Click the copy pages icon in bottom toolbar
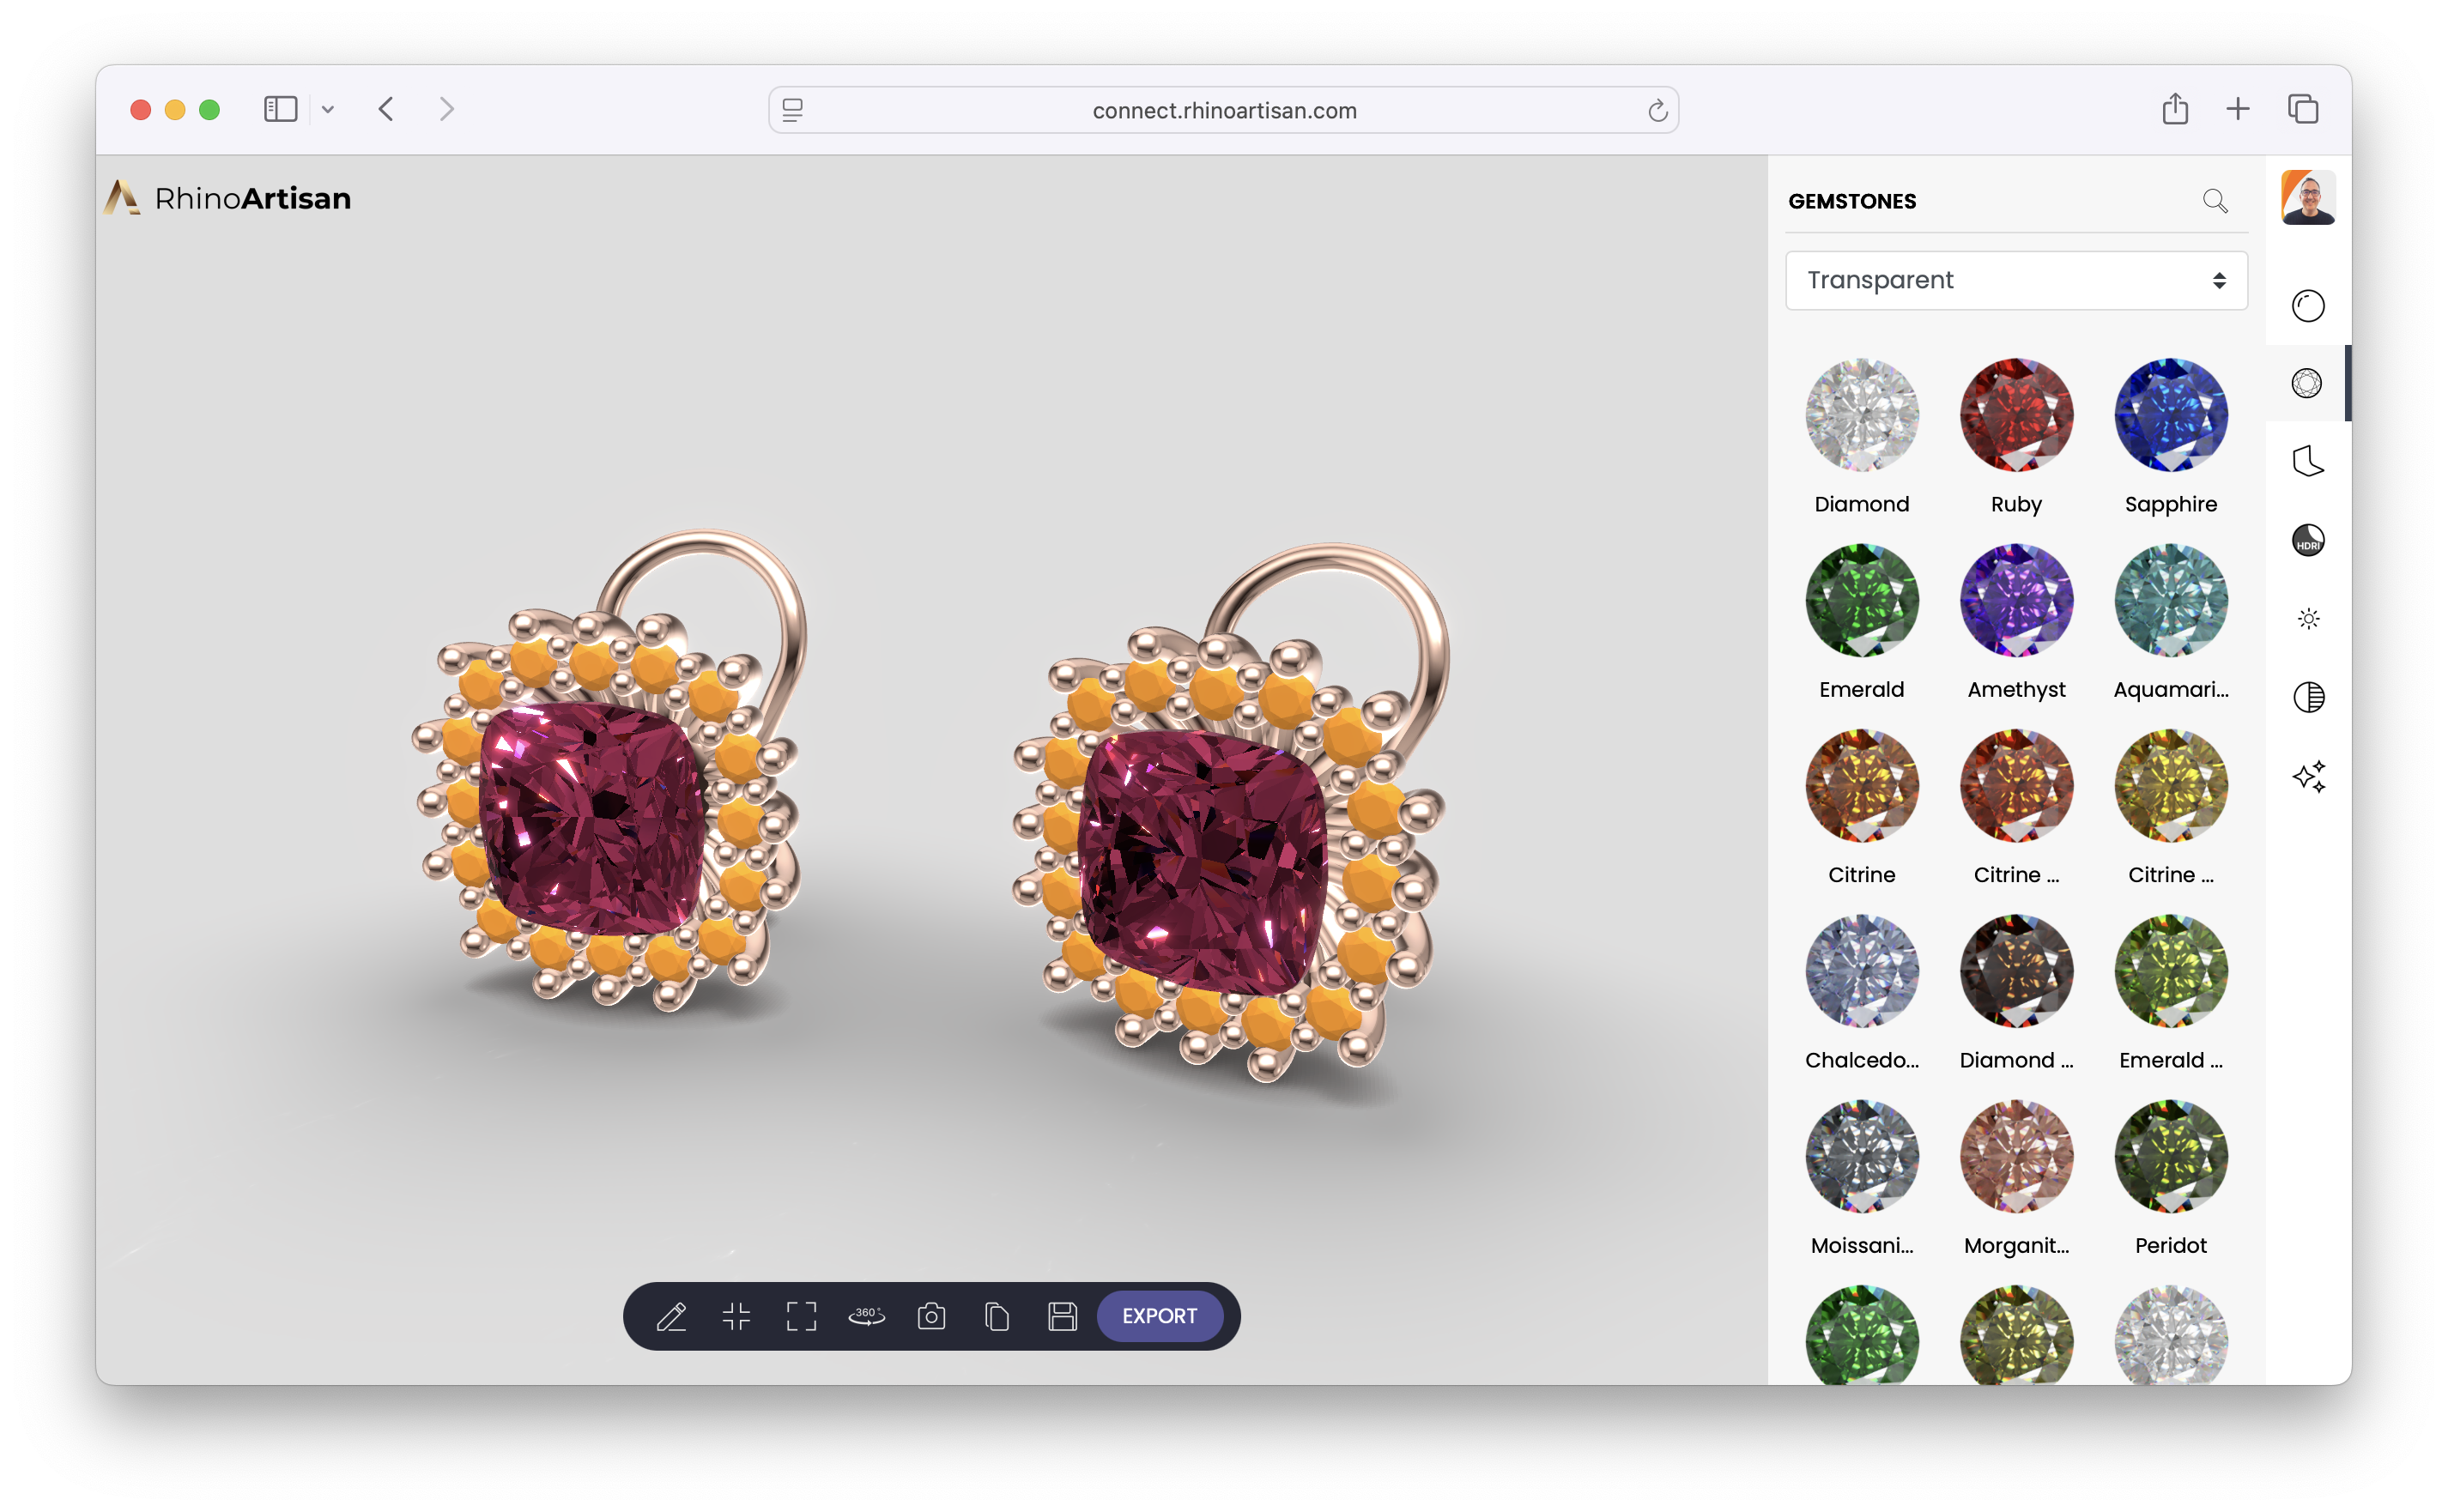Screen dimensions: 2448x1512 pos(996,1316)
